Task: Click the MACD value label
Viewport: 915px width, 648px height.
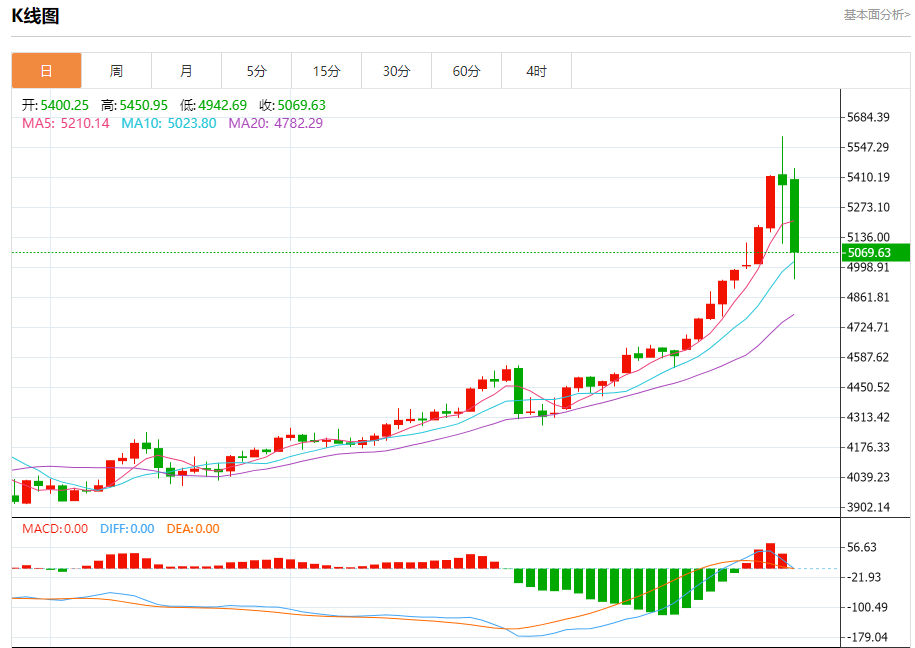Action: click(x=55, y=529)
